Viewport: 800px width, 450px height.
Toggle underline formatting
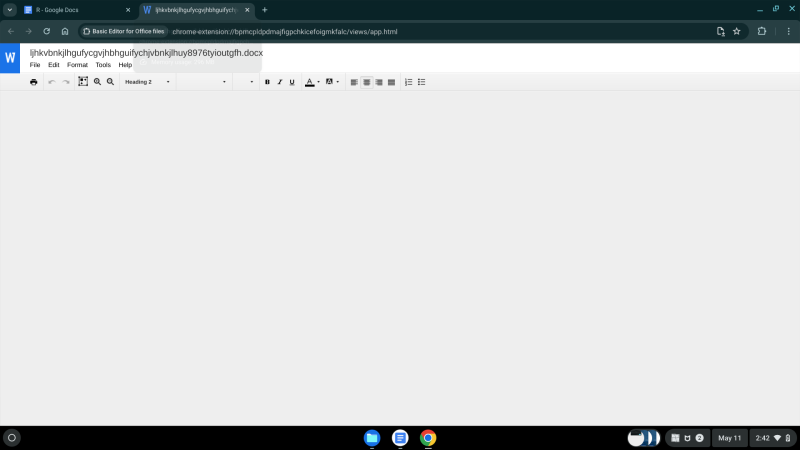[x=292, y=82]
